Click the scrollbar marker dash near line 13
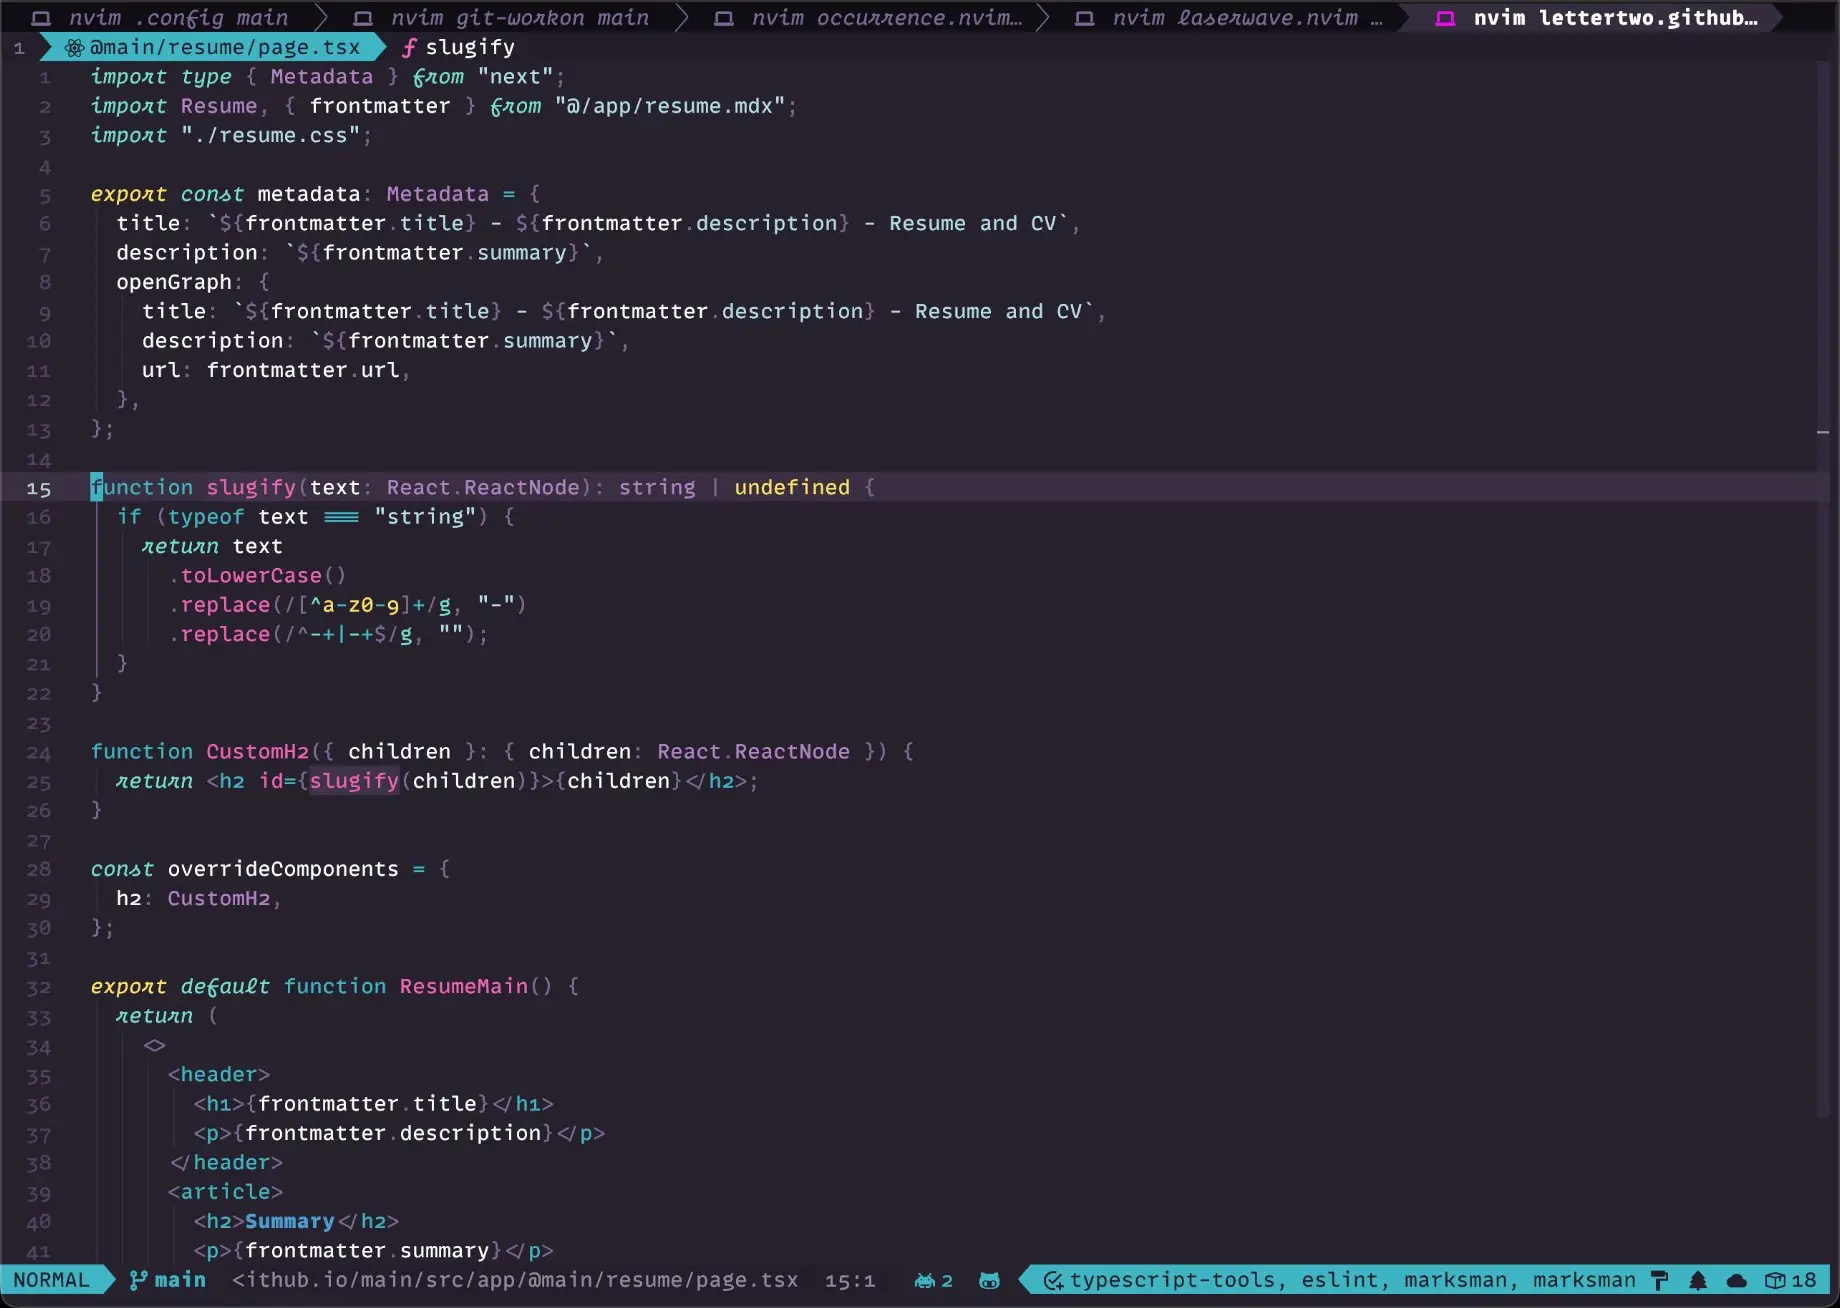 pos(1823,432)
